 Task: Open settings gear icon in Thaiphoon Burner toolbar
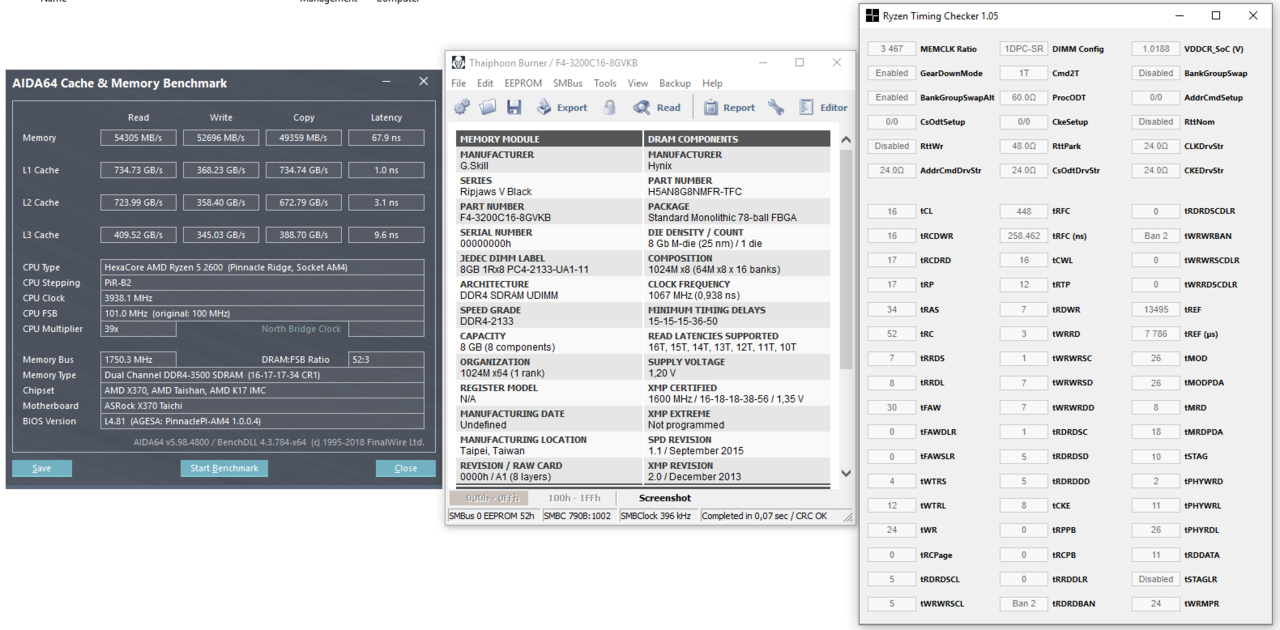coord(462,107)
